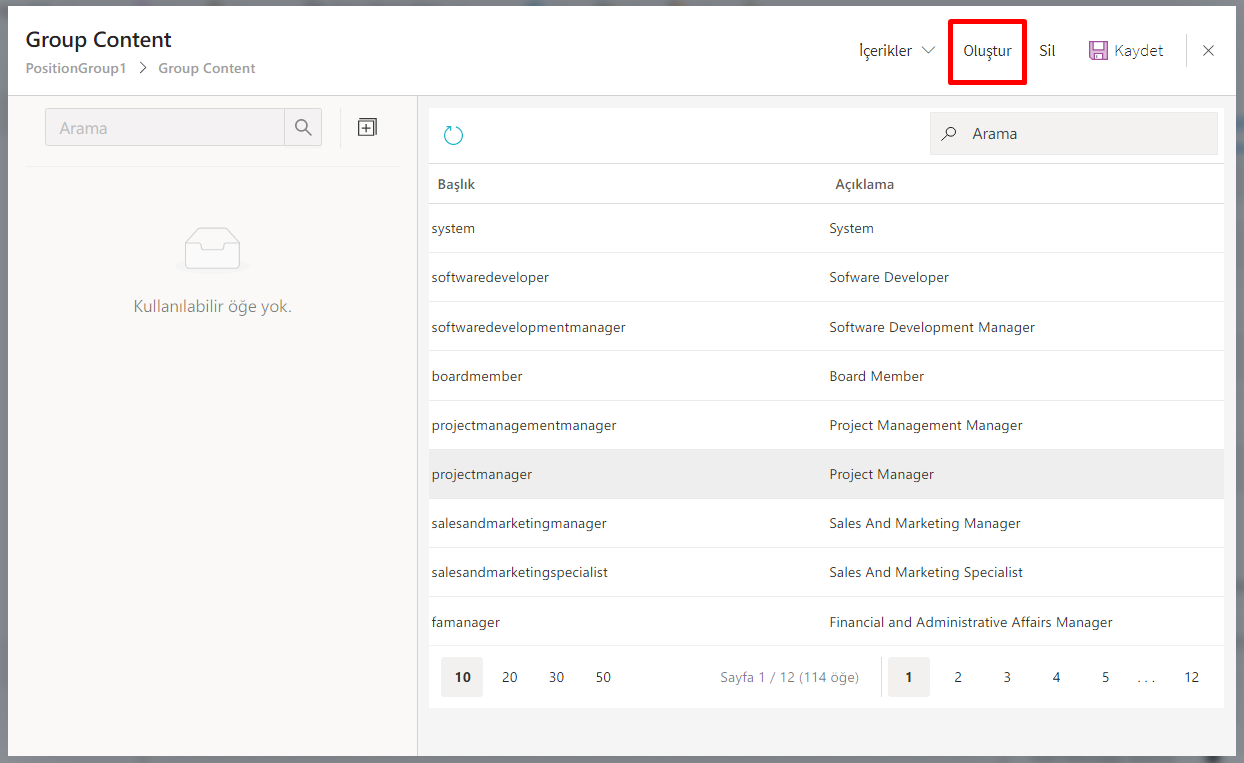Click the left panel Arama search field
Viewport: 1244px width, 763px height.
(165, 128)
